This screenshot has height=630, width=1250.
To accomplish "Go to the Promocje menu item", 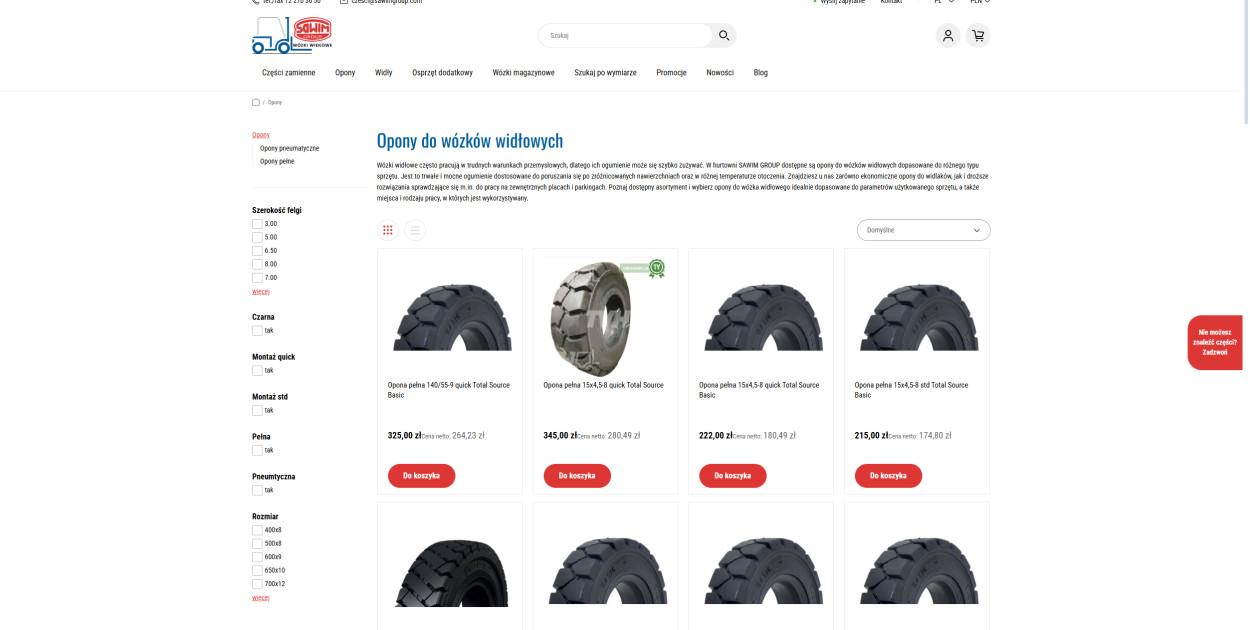I will 671,73.
